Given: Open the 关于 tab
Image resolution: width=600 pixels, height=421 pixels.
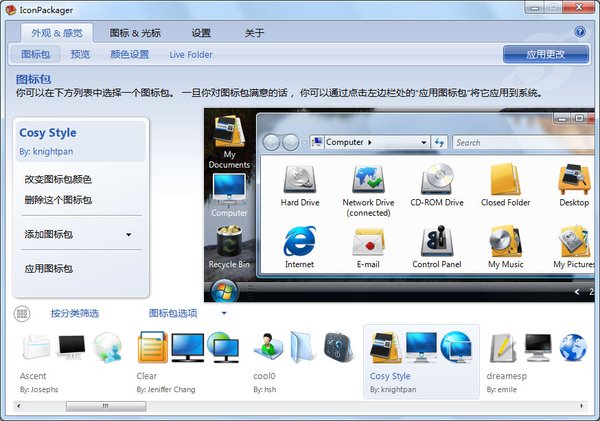Looking at the screenshot, I should point(254,33).
